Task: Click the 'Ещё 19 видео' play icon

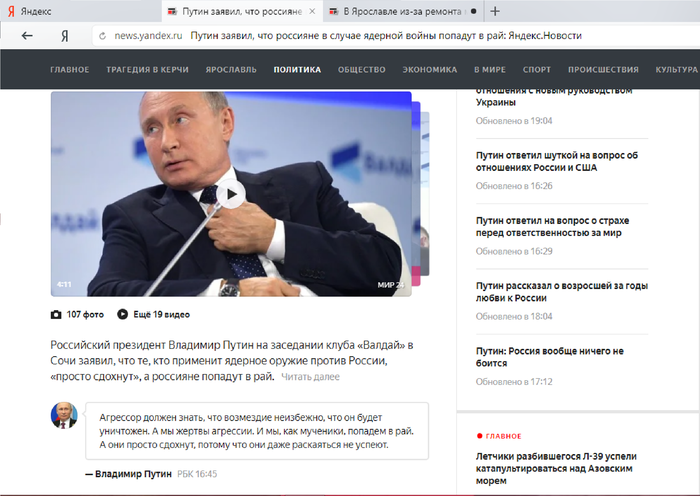Action: [x=123, y=314]
